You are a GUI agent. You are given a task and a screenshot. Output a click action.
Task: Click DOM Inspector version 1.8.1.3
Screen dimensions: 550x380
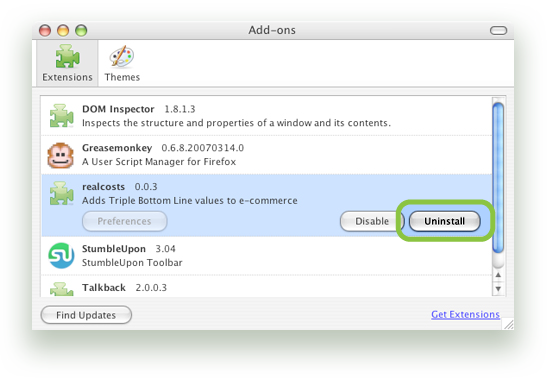pos(180,109)
